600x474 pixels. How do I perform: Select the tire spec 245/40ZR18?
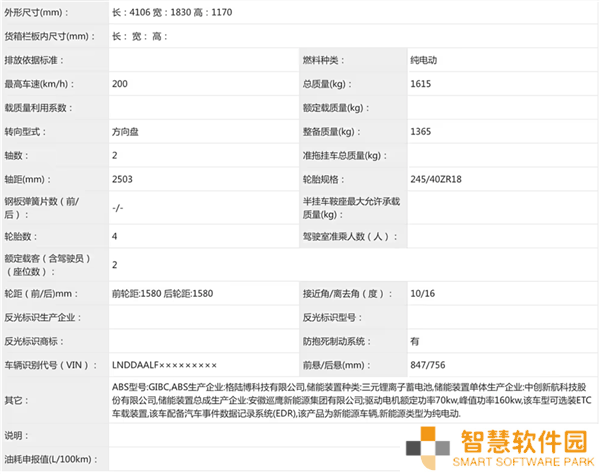coord(436,179)
